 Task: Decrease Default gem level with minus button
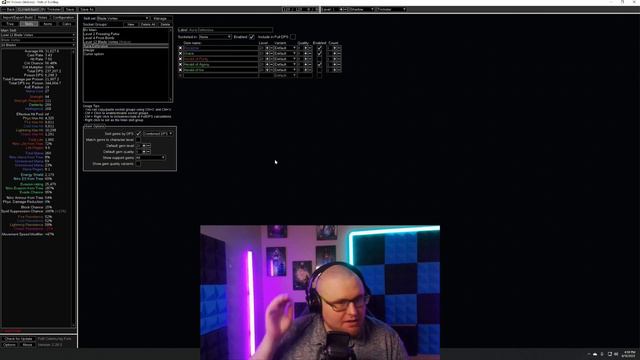[x=148, y=146]
